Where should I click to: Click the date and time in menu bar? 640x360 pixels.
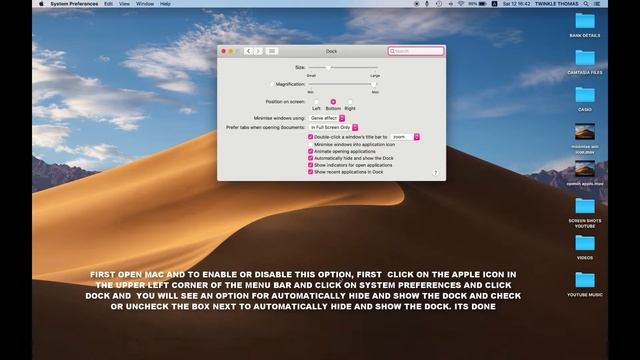516,4
